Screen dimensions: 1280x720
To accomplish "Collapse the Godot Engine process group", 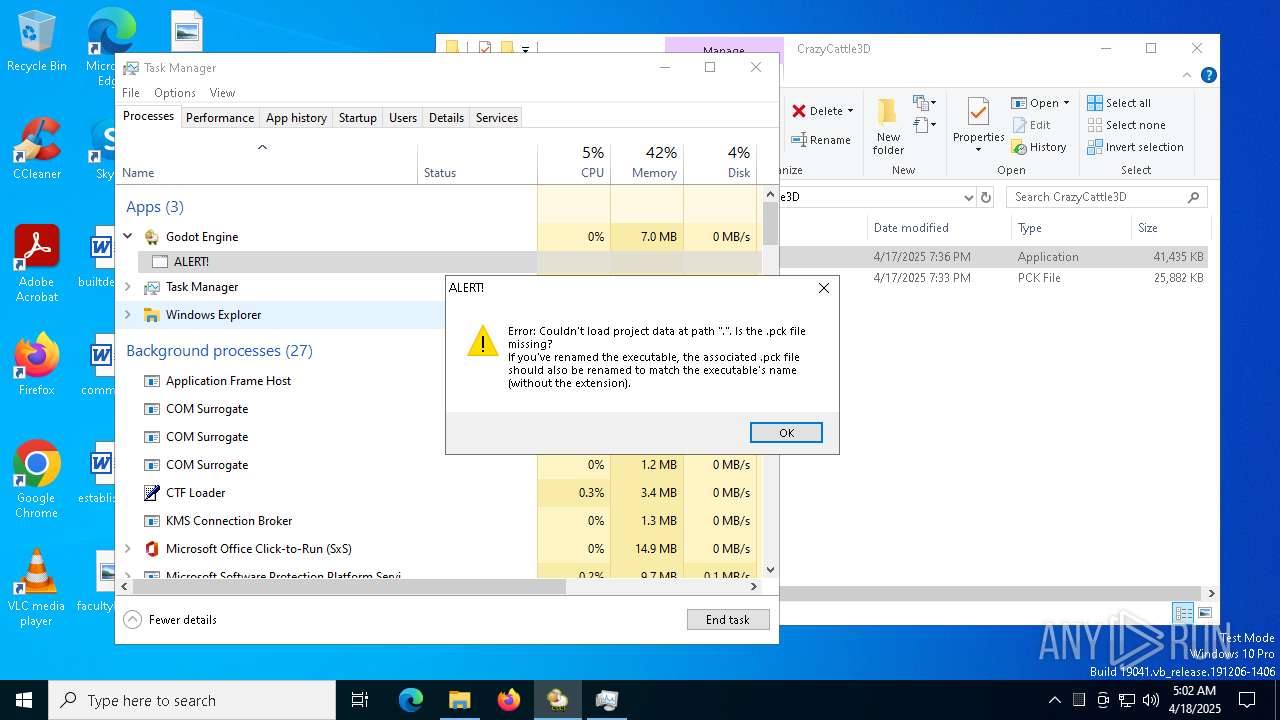I will click(x=128, y=237).
